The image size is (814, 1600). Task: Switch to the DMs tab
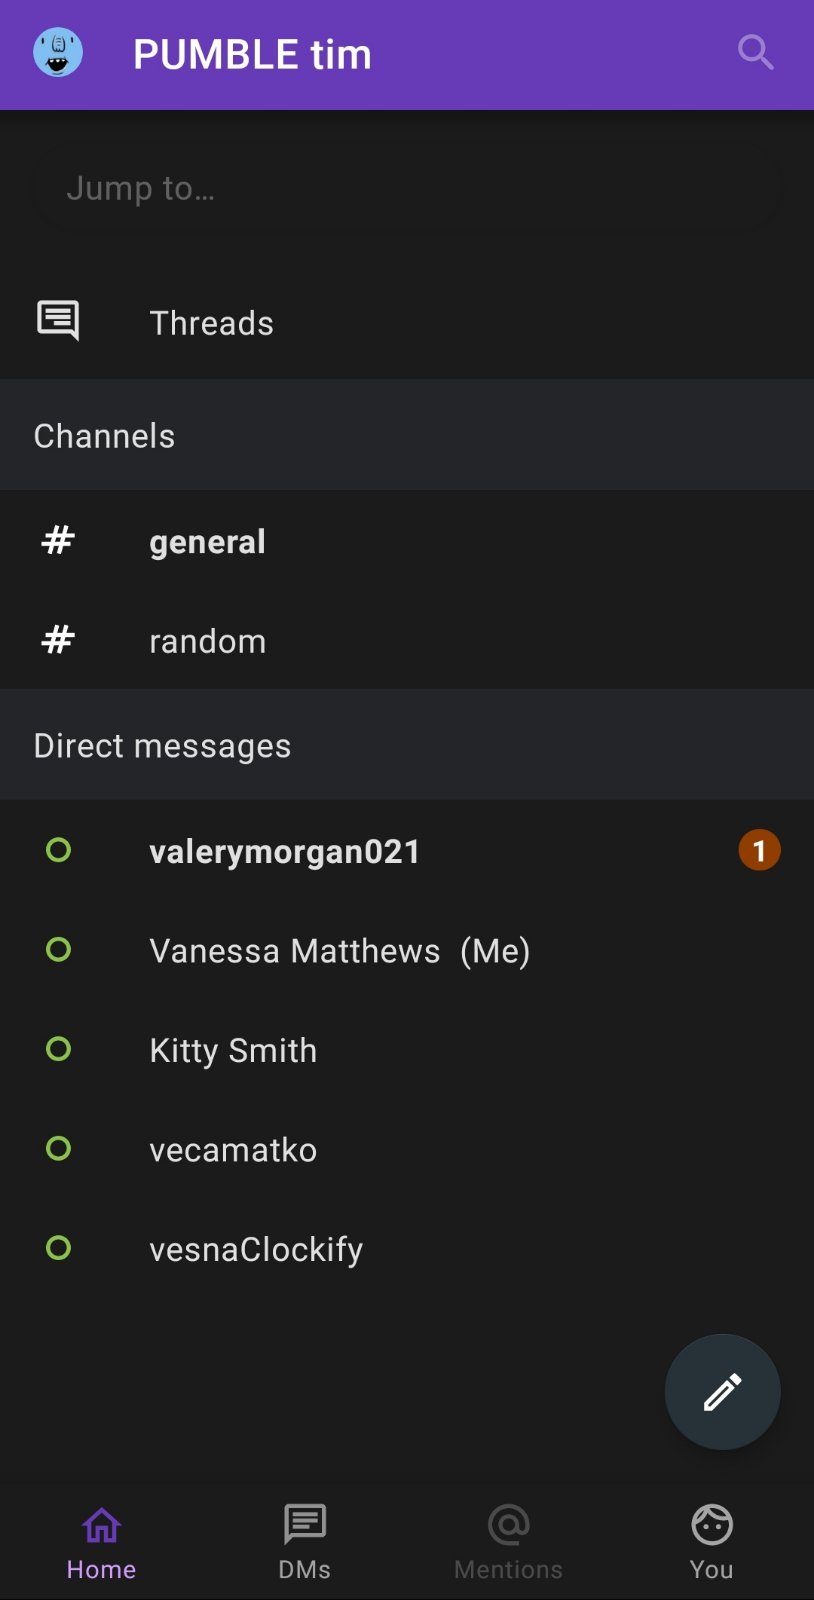click(304, 1540)
